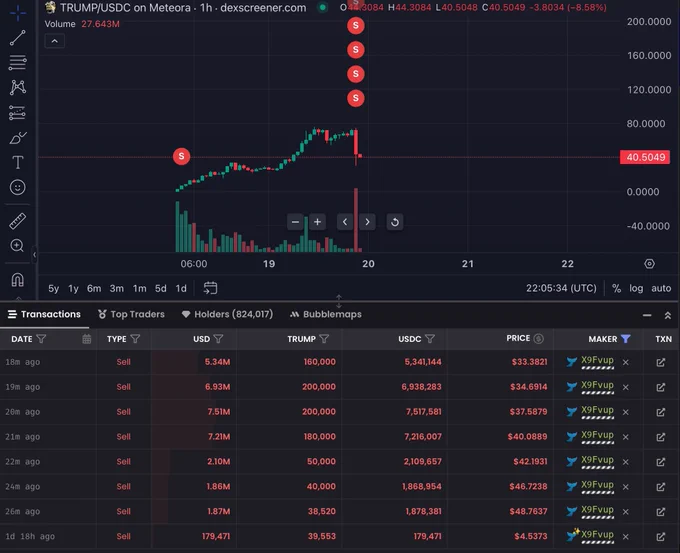680x553 pixels.
Task: Open transaction link for the 179,471 sell
Action: click(660, 537)
